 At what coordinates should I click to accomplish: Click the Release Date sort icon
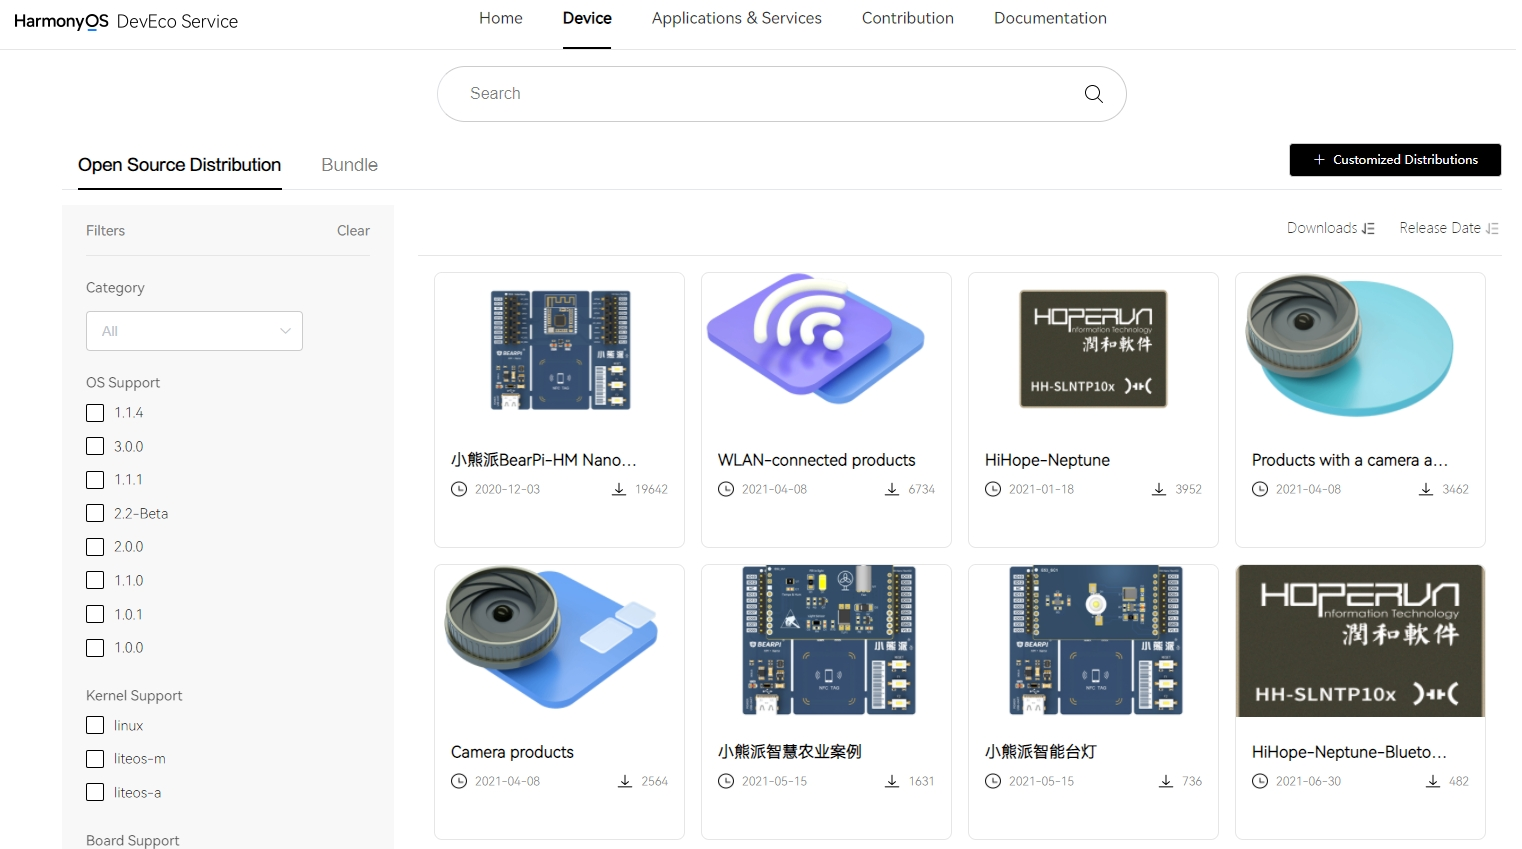pyautogui.click(x=1492, y=229)
